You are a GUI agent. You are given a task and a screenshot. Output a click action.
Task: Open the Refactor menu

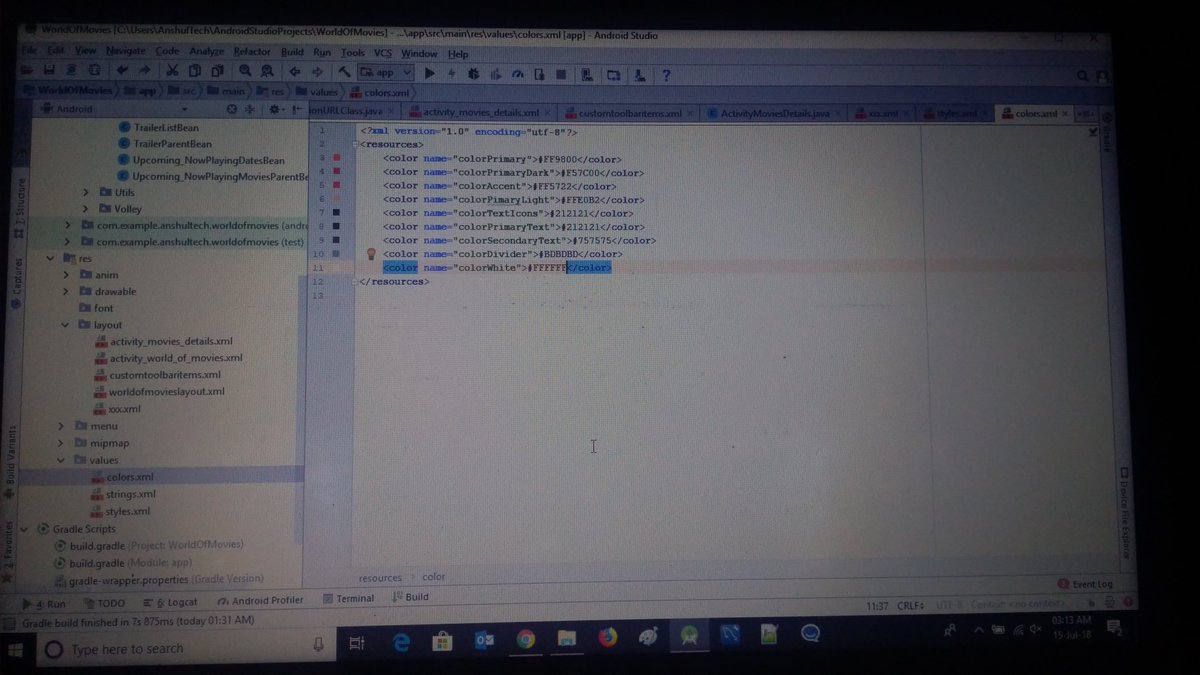point(252,52)
